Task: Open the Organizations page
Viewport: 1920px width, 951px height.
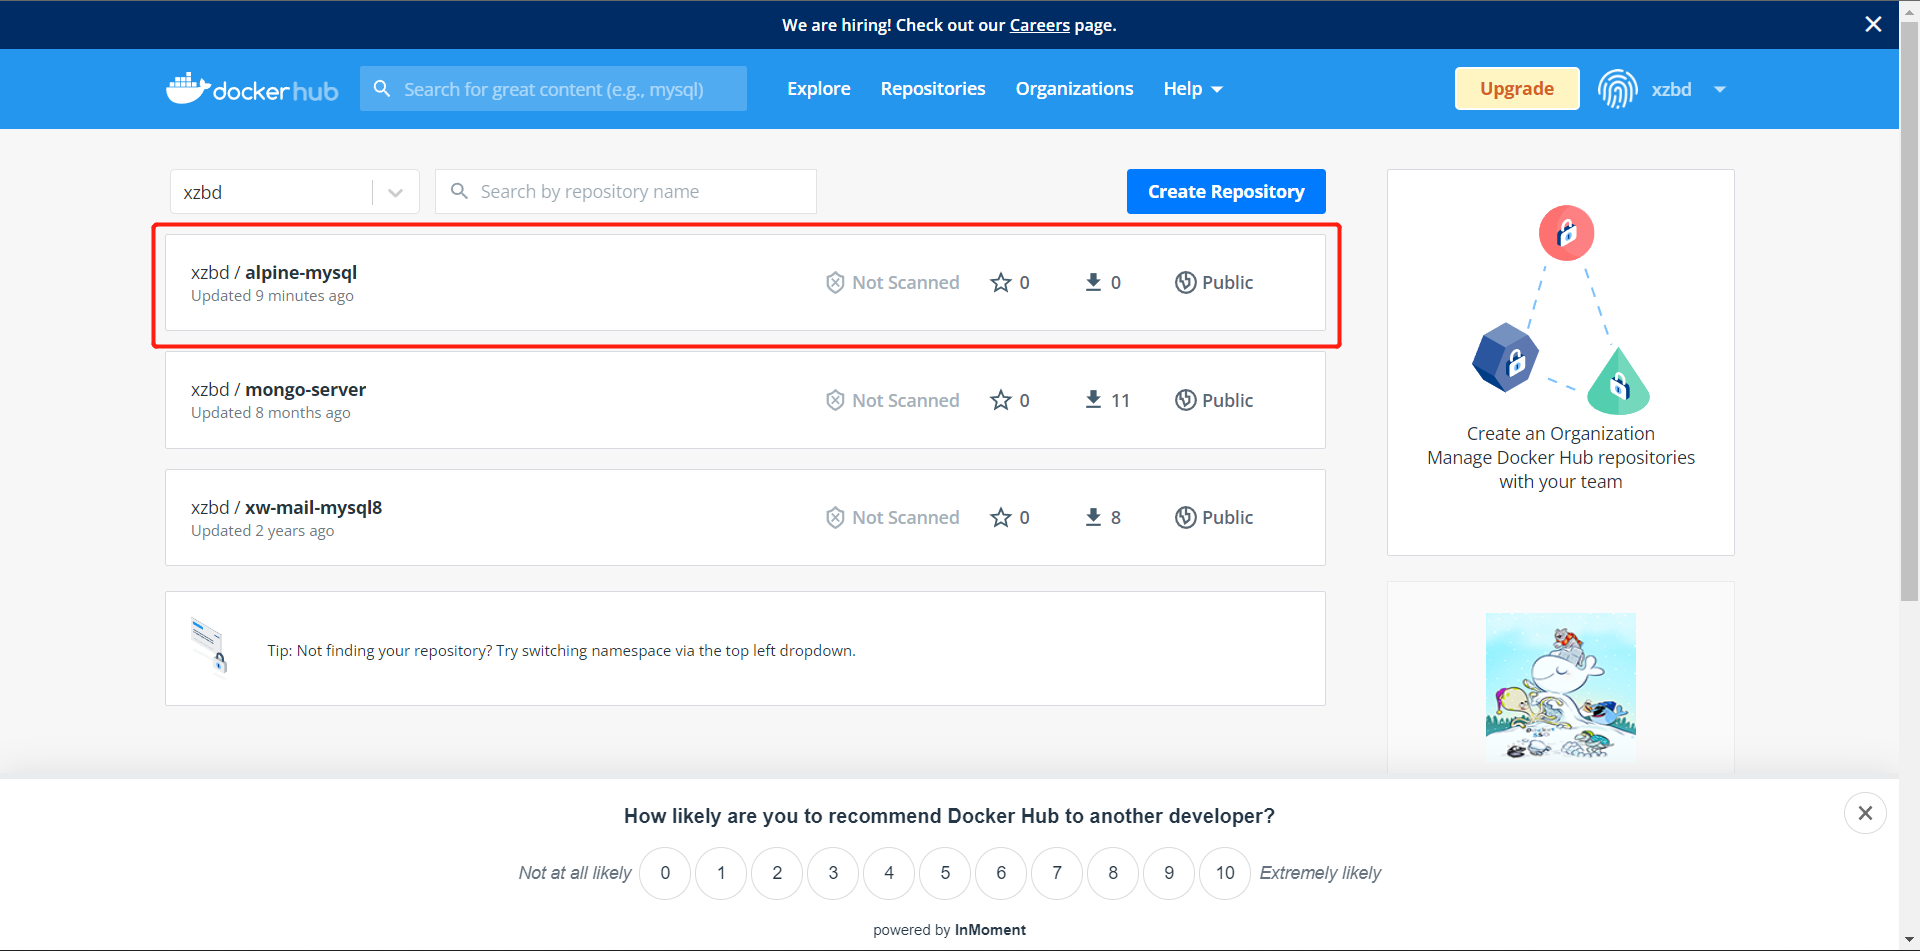Action: click(1074, 88)
